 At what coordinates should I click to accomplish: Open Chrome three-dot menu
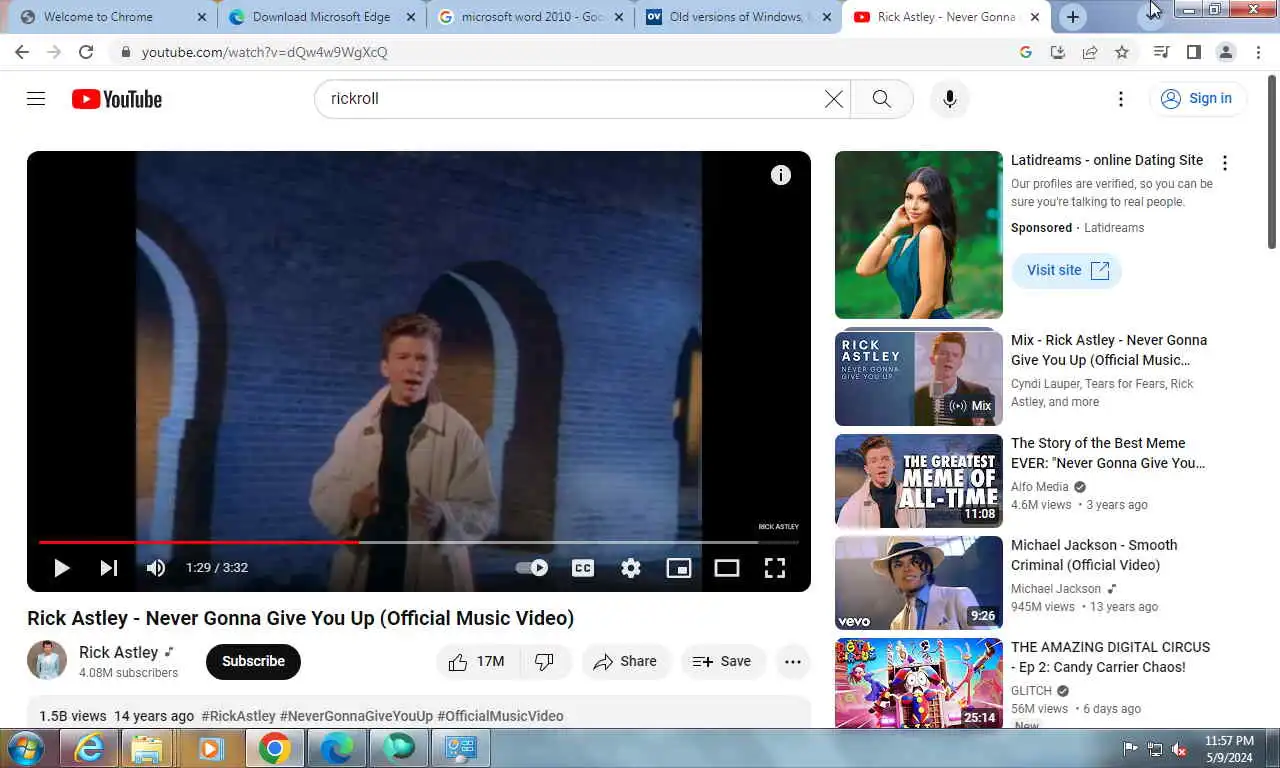(1259, 52)
